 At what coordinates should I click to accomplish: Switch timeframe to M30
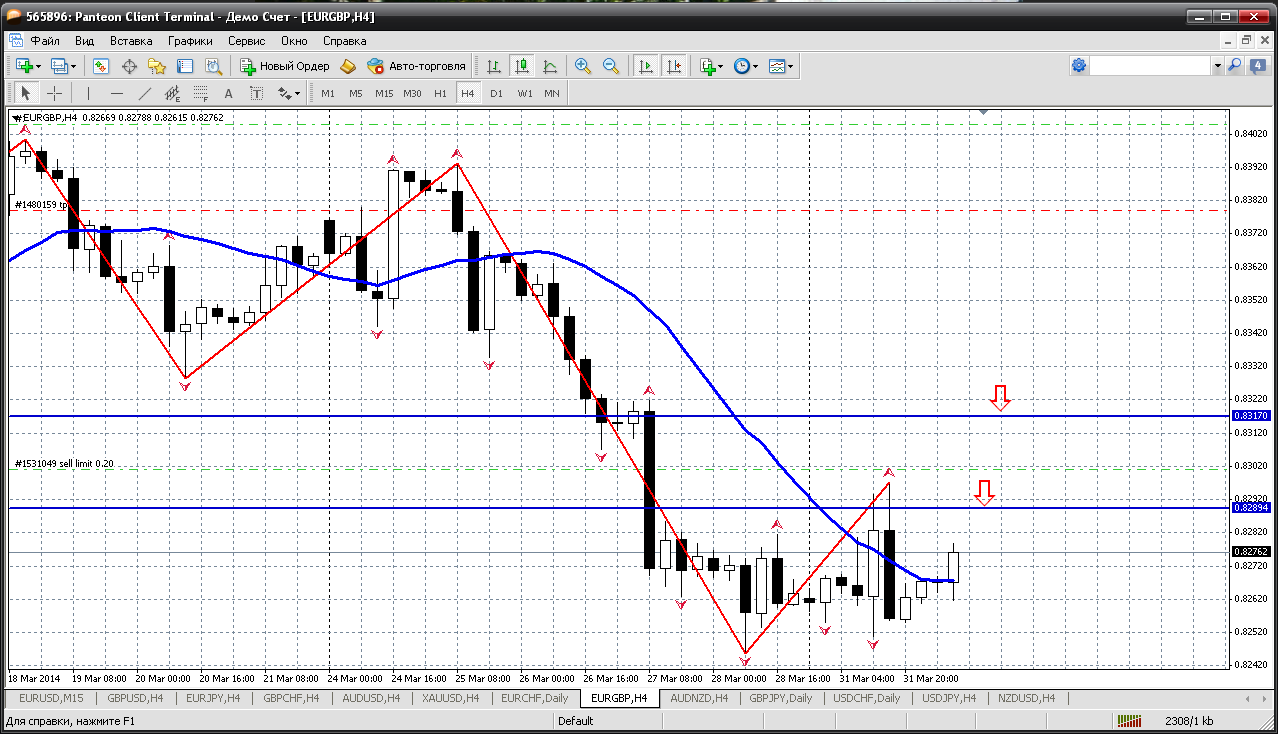click(412, 93)
